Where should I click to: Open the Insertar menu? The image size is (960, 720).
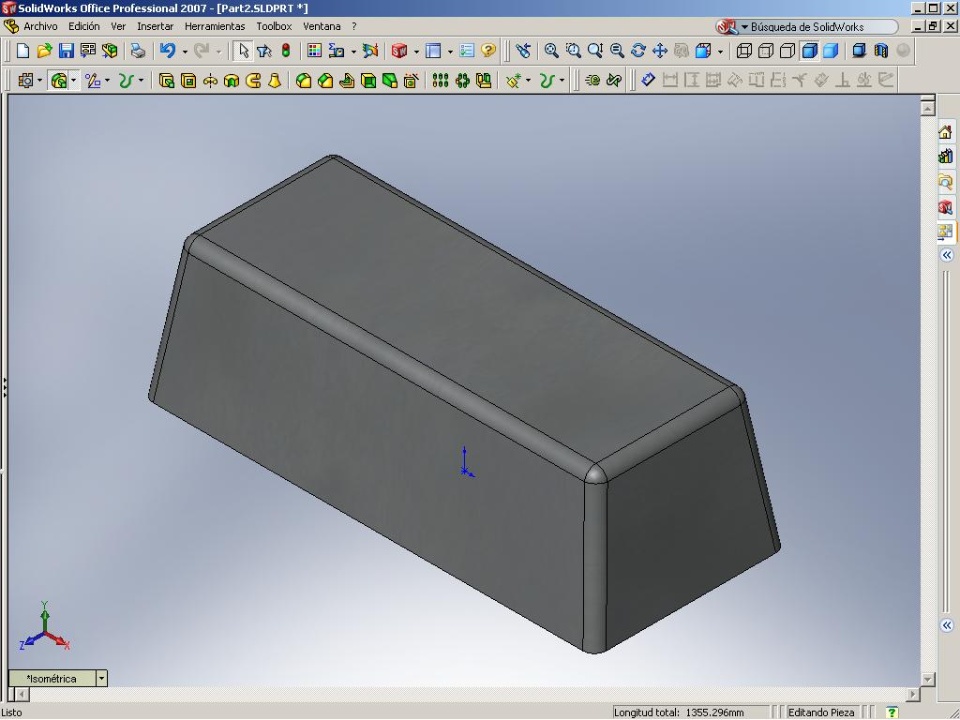[155, 26]
